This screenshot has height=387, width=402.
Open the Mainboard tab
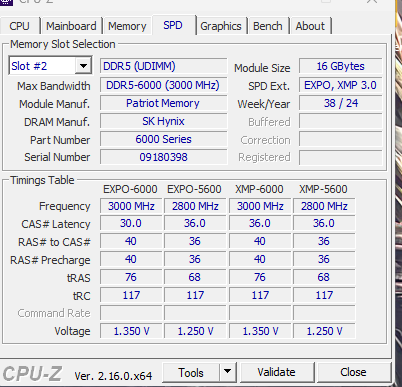[x=71, y=26]
